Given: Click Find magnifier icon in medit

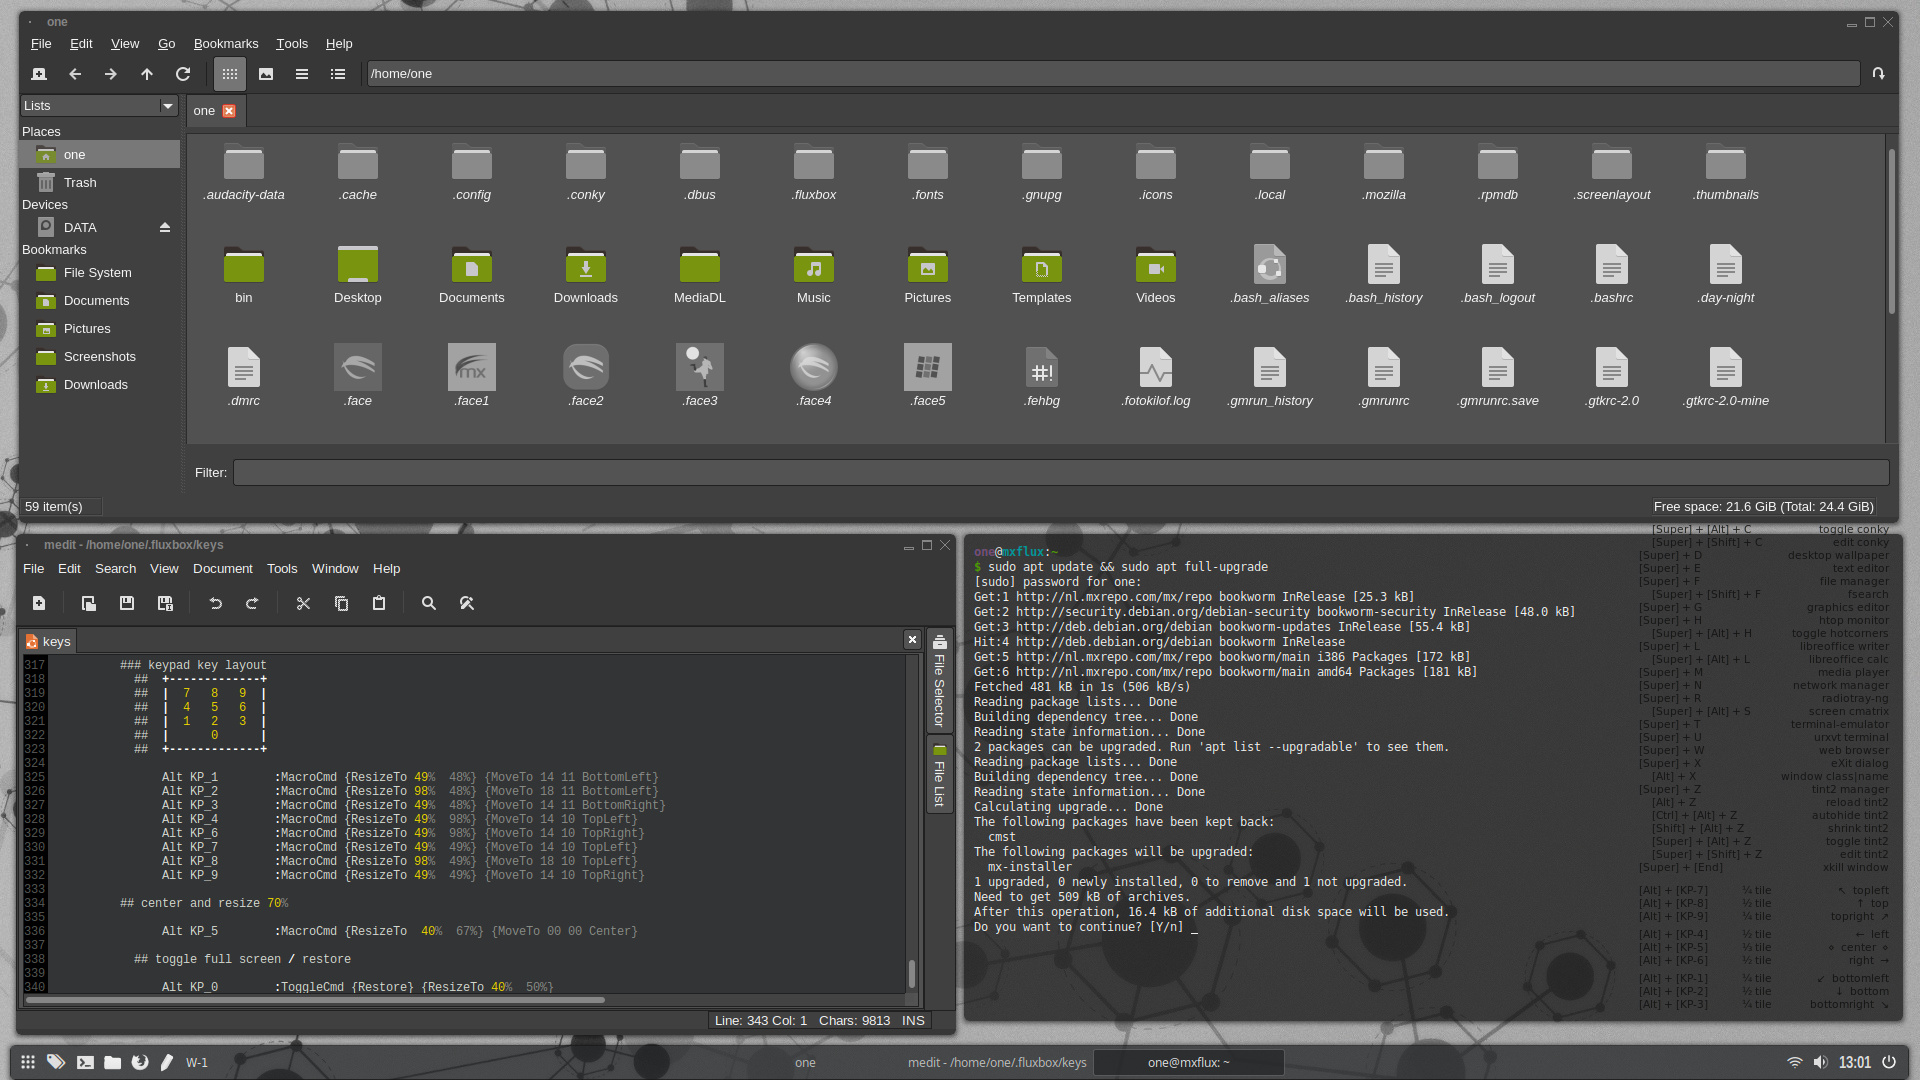Looking at the screenshot, I should point(429,604).
